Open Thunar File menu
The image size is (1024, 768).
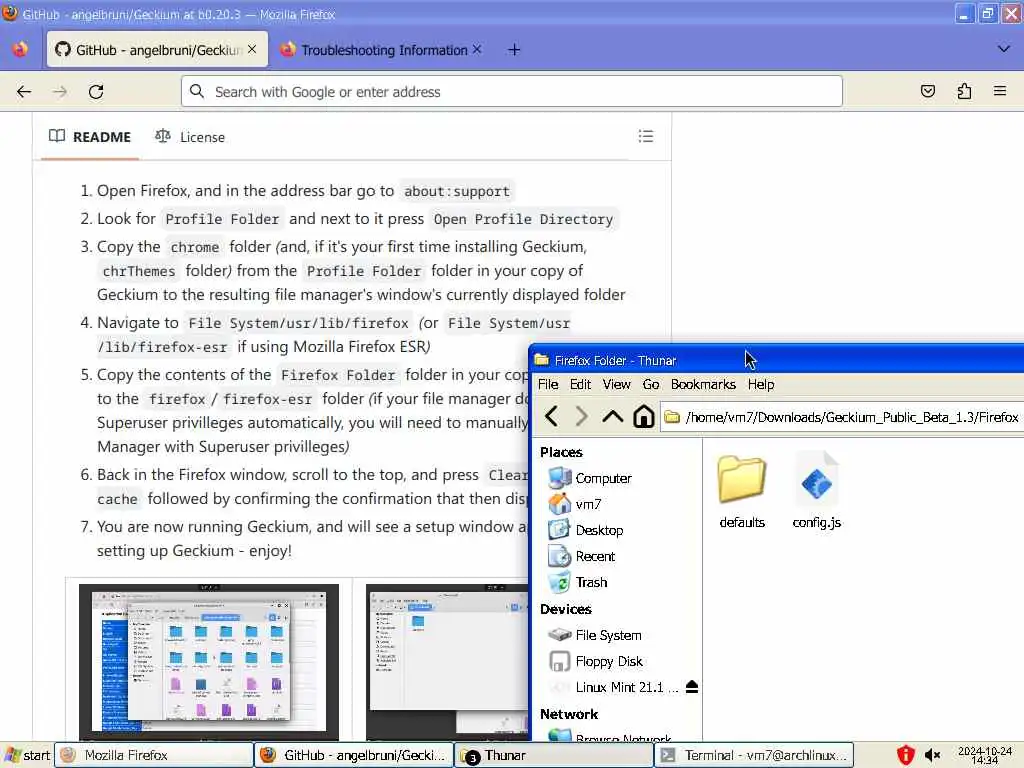click(548, 384)
